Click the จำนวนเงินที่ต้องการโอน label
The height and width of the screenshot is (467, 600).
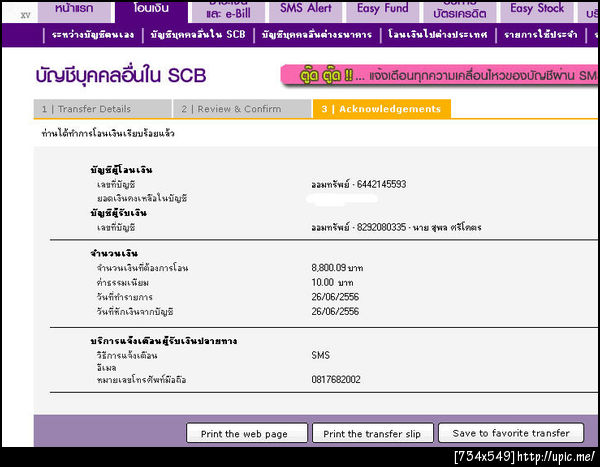coord(142,268)
